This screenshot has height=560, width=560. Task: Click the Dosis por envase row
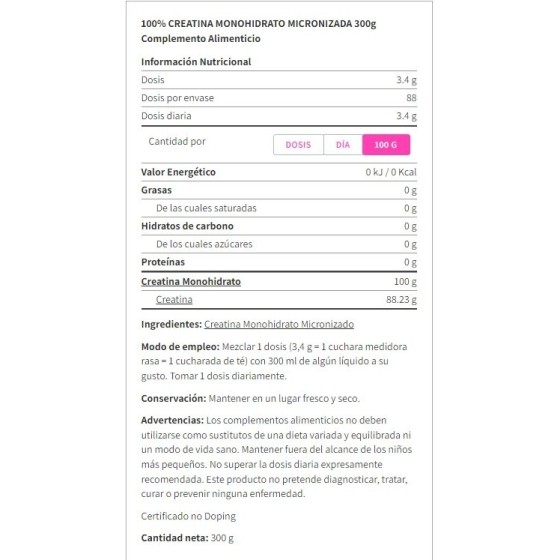pos(279,98)
